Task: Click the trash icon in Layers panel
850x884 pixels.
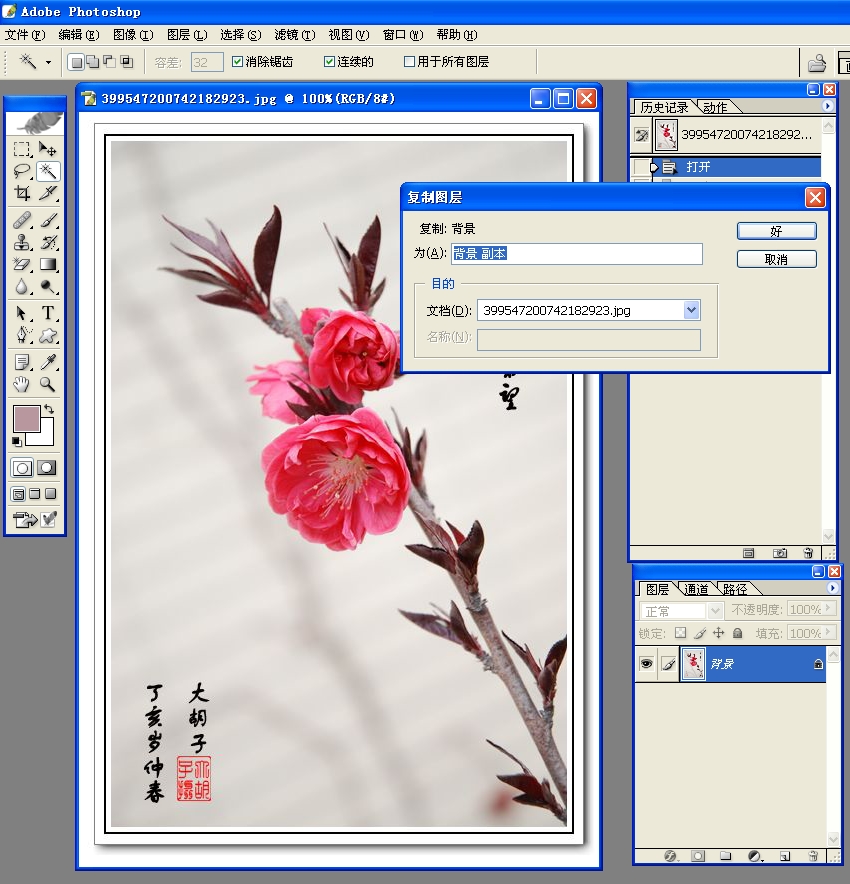Action: pos(813,857)
